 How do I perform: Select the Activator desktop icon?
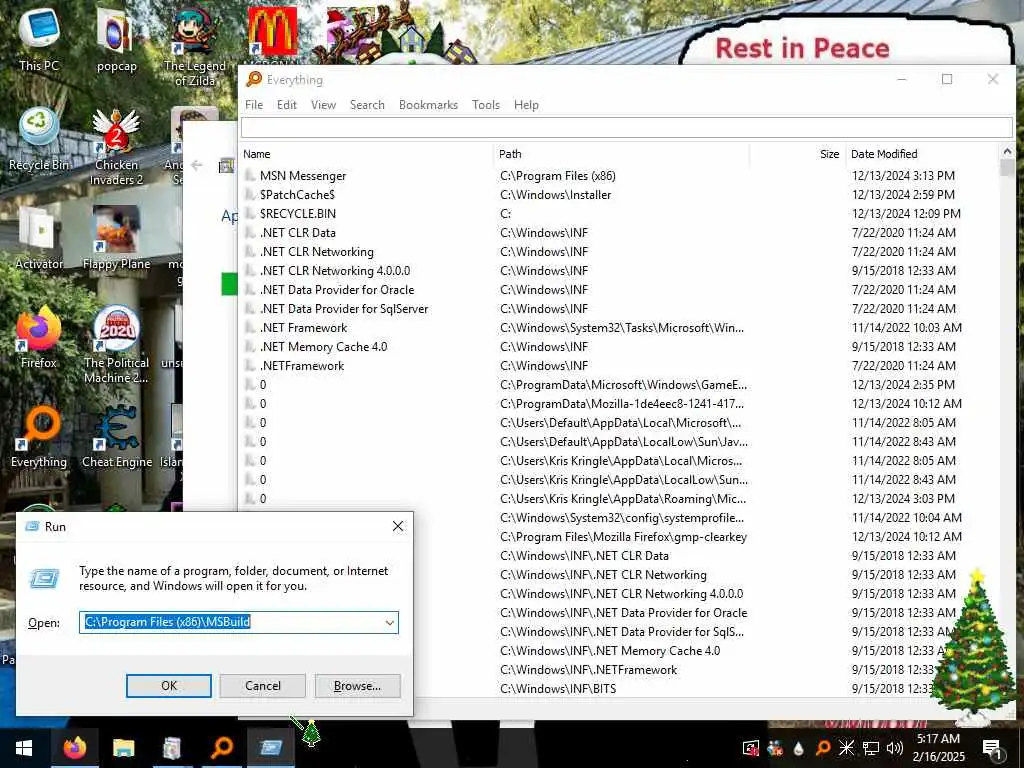coord(39,238)
